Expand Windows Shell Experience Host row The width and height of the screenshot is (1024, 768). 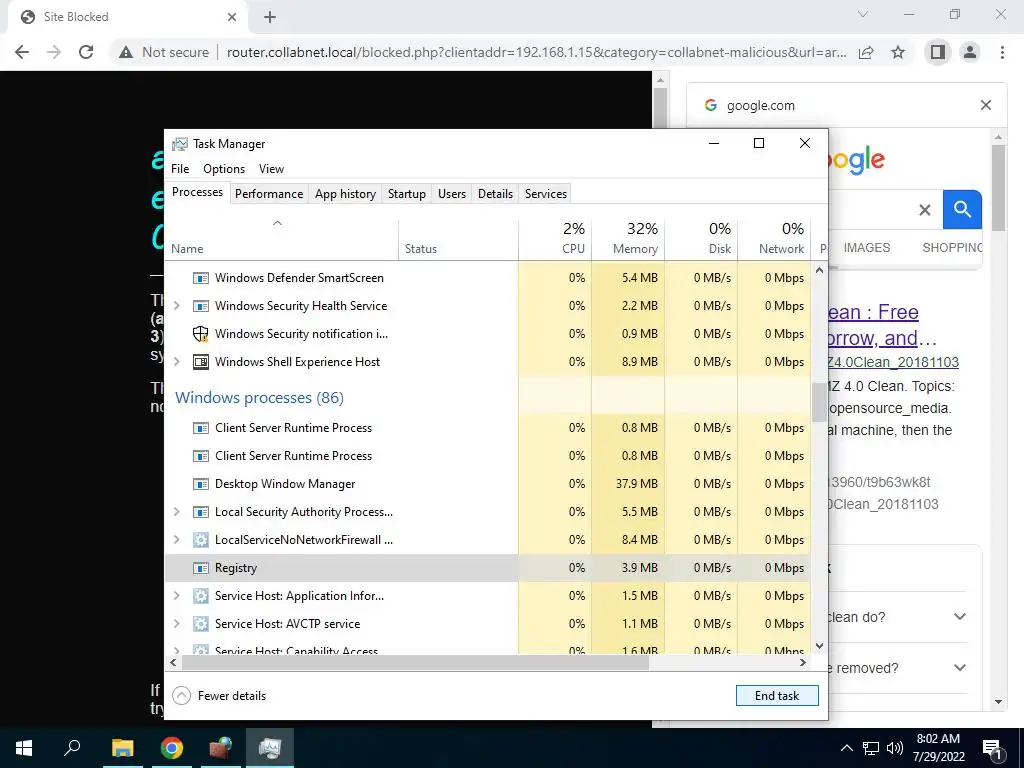click(176, 361)
